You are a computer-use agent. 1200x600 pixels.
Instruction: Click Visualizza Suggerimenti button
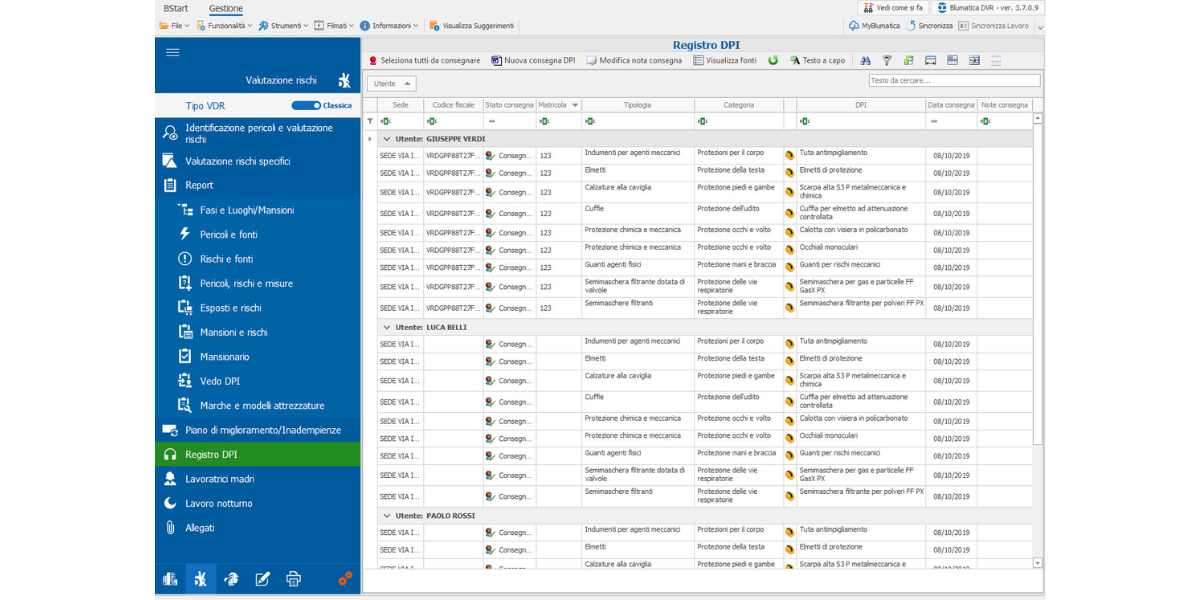(x=471, y=26)
